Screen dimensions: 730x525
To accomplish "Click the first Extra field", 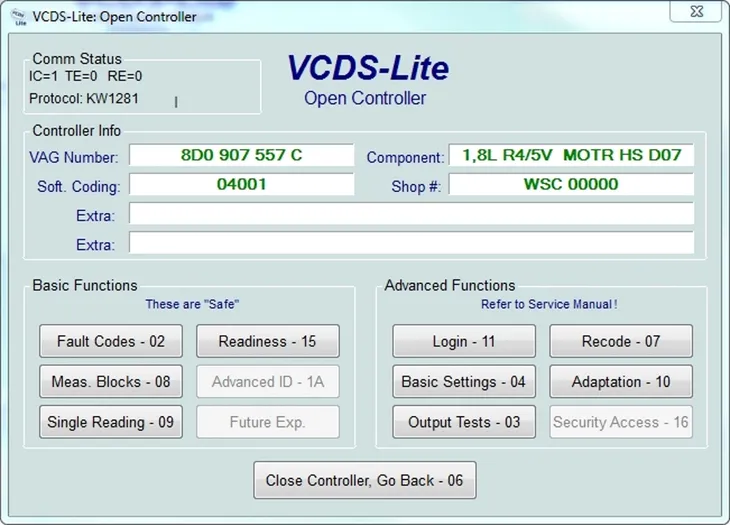I will click(x=410, y=214).
